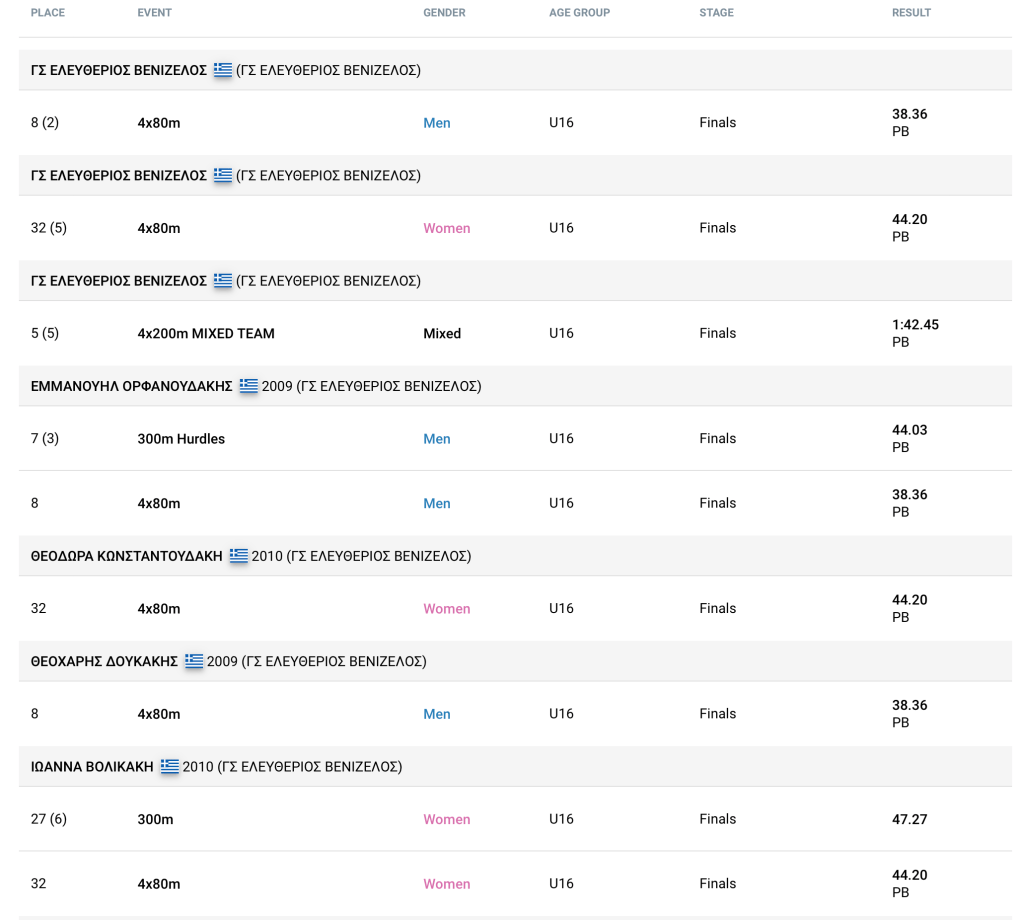
Task: Click the PLACE column header
Action: pyautogui.click(x=49, y=13)
